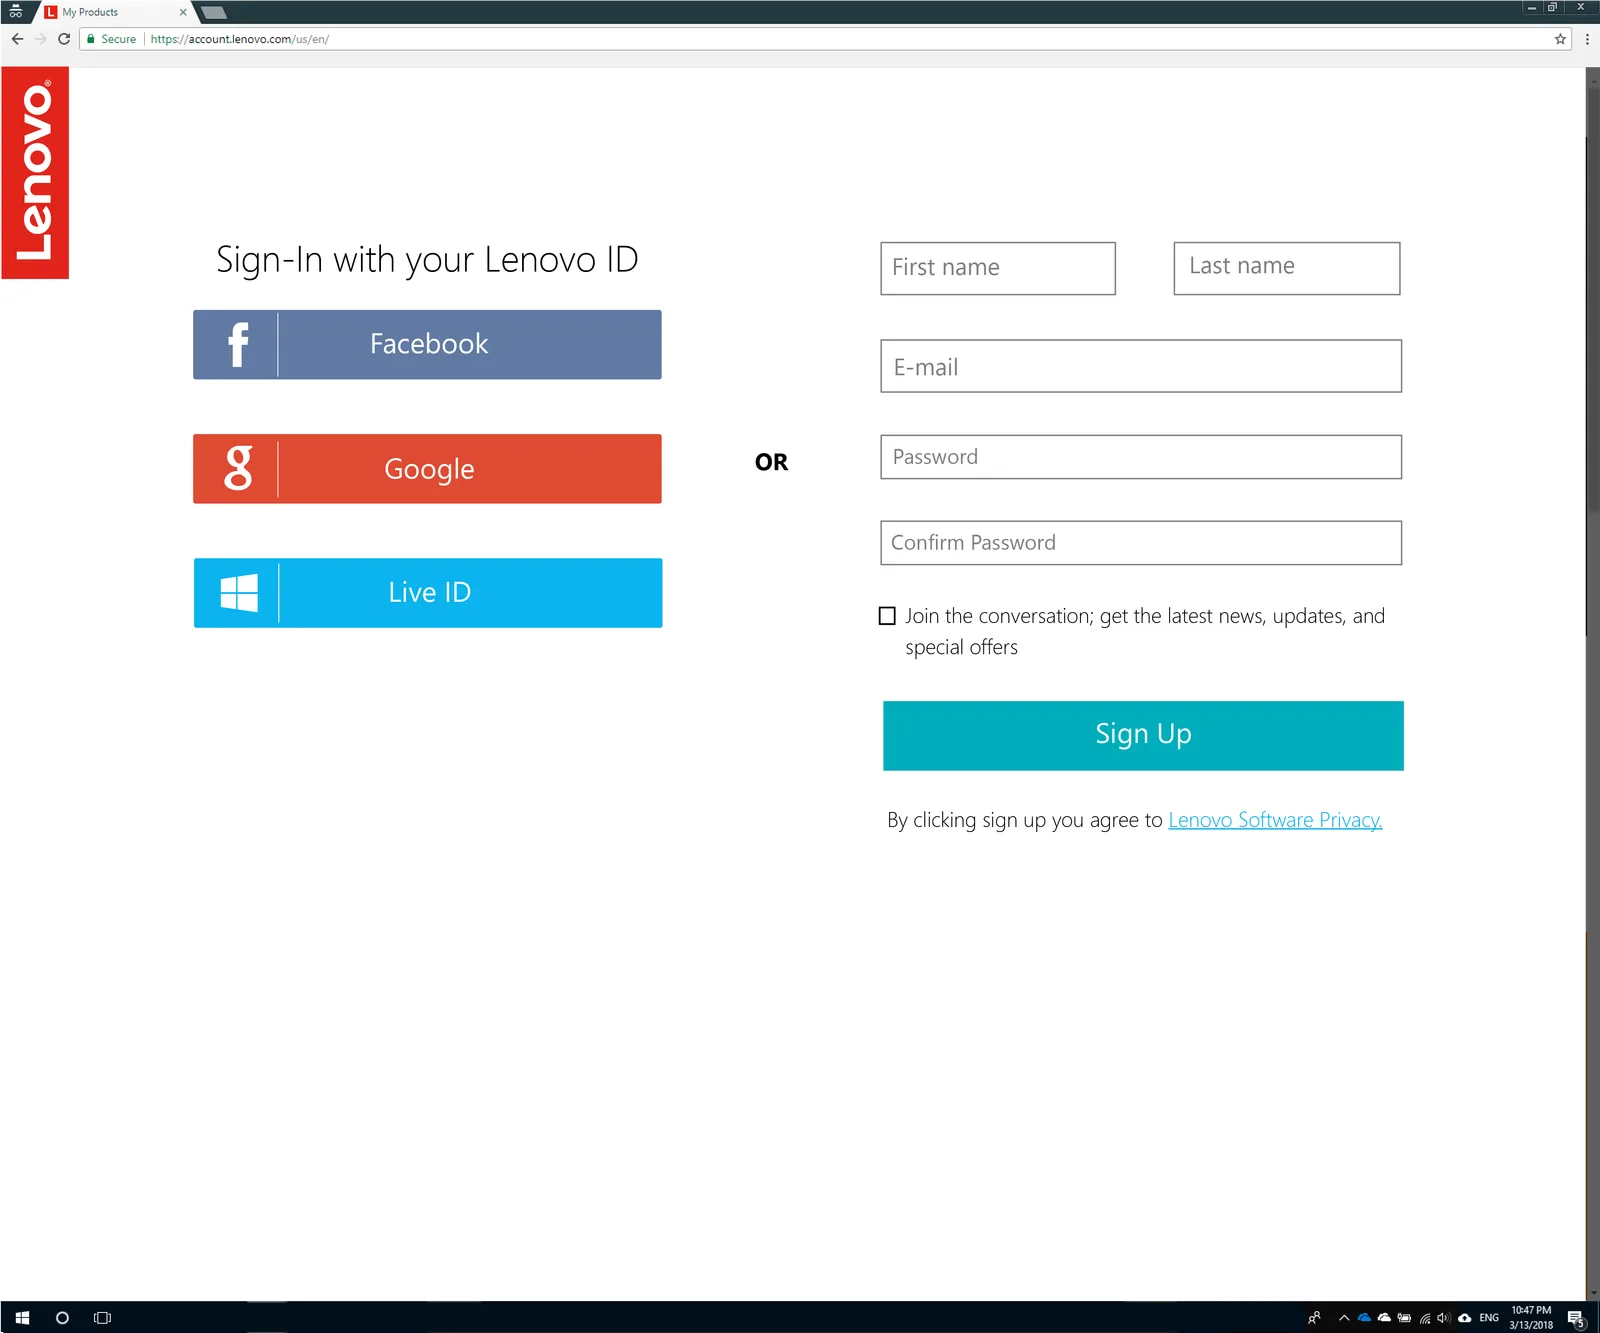This screenshot has height=1333, width=1600.
Task: Open a new tab with the new tab button
Action: click(213, 13)
